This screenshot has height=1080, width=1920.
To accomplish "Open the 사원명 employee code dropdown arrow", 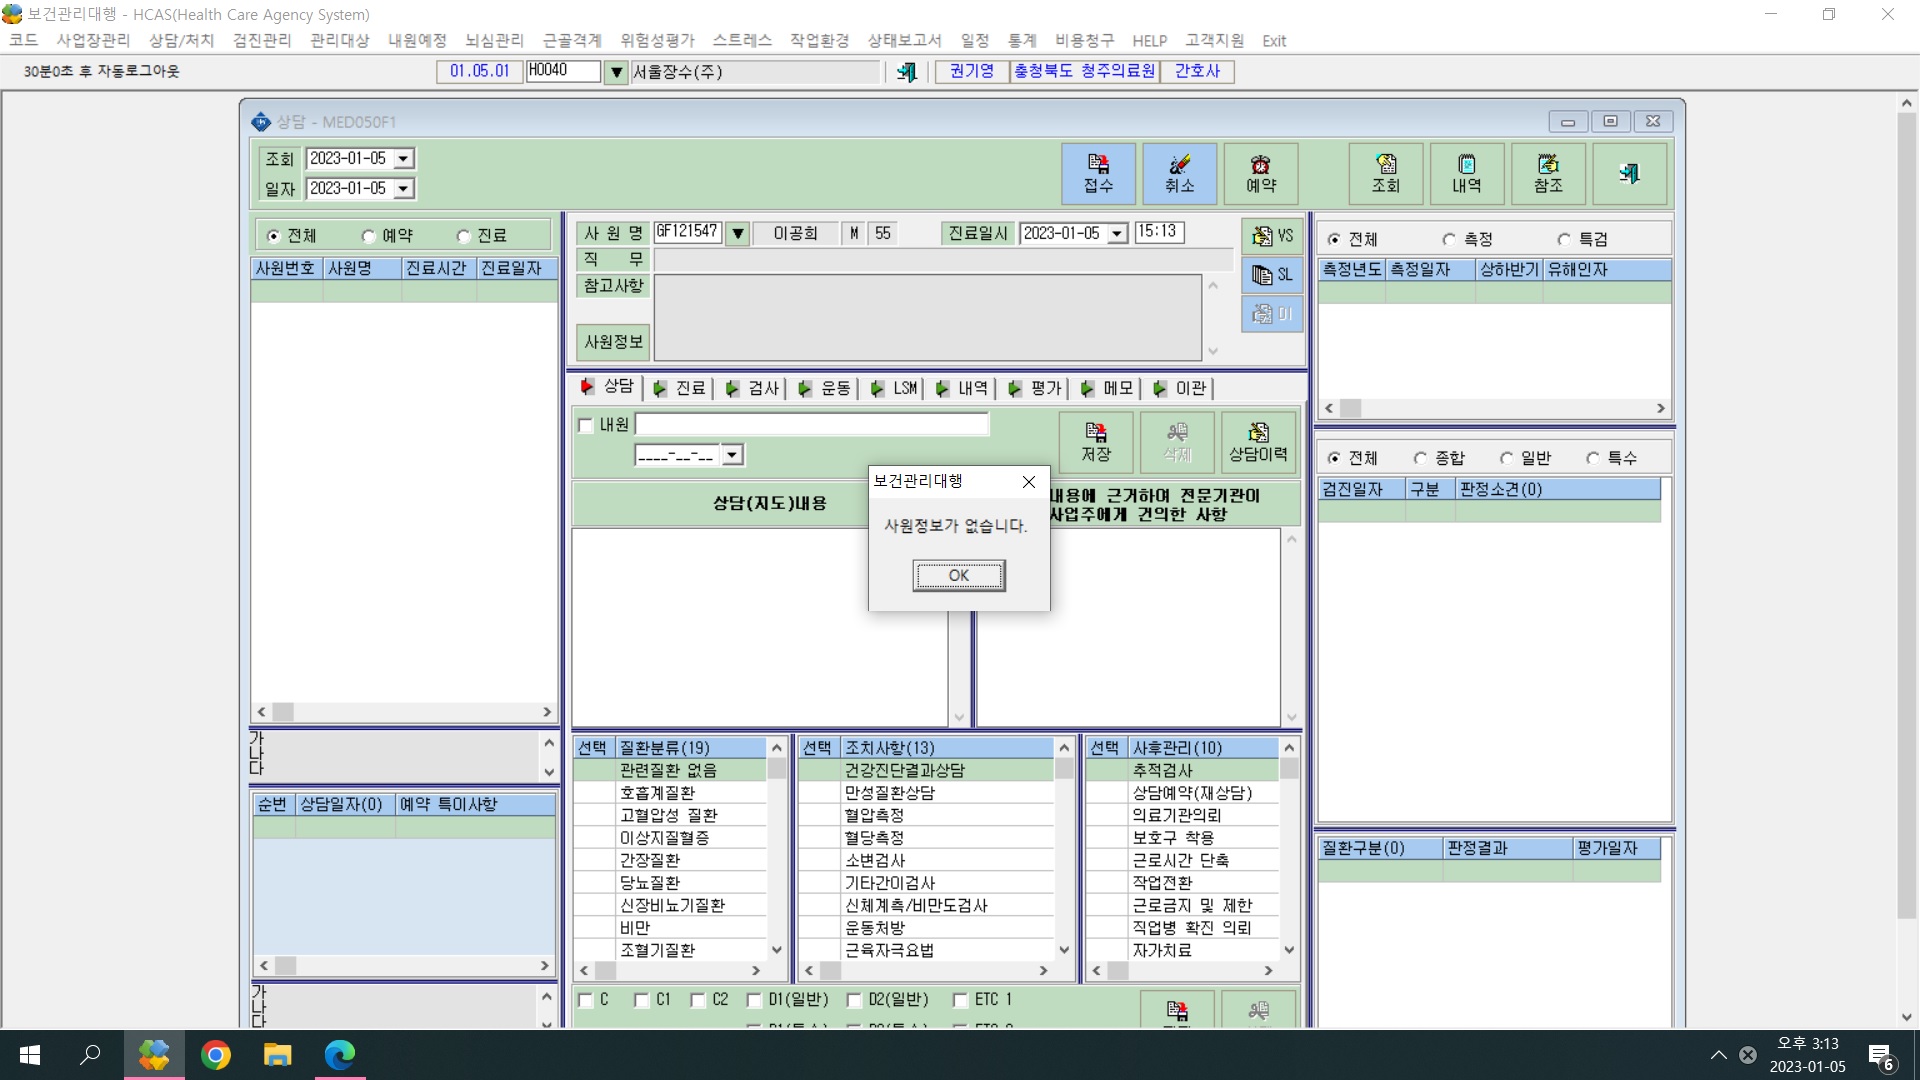I will tap(737, 234).
